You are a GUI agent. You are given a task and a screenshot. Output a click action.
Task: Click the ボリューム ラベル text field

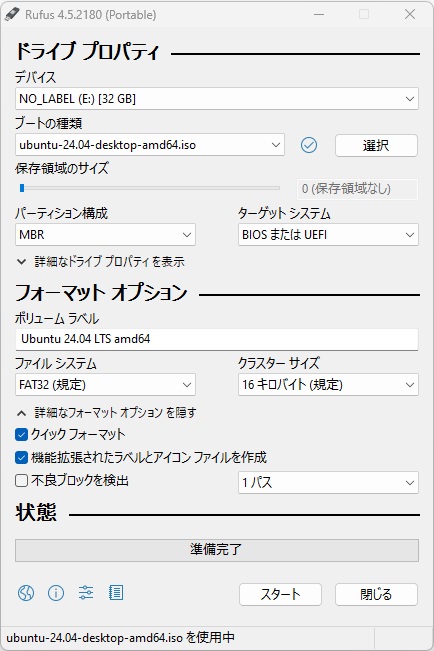tap(216, 339)
